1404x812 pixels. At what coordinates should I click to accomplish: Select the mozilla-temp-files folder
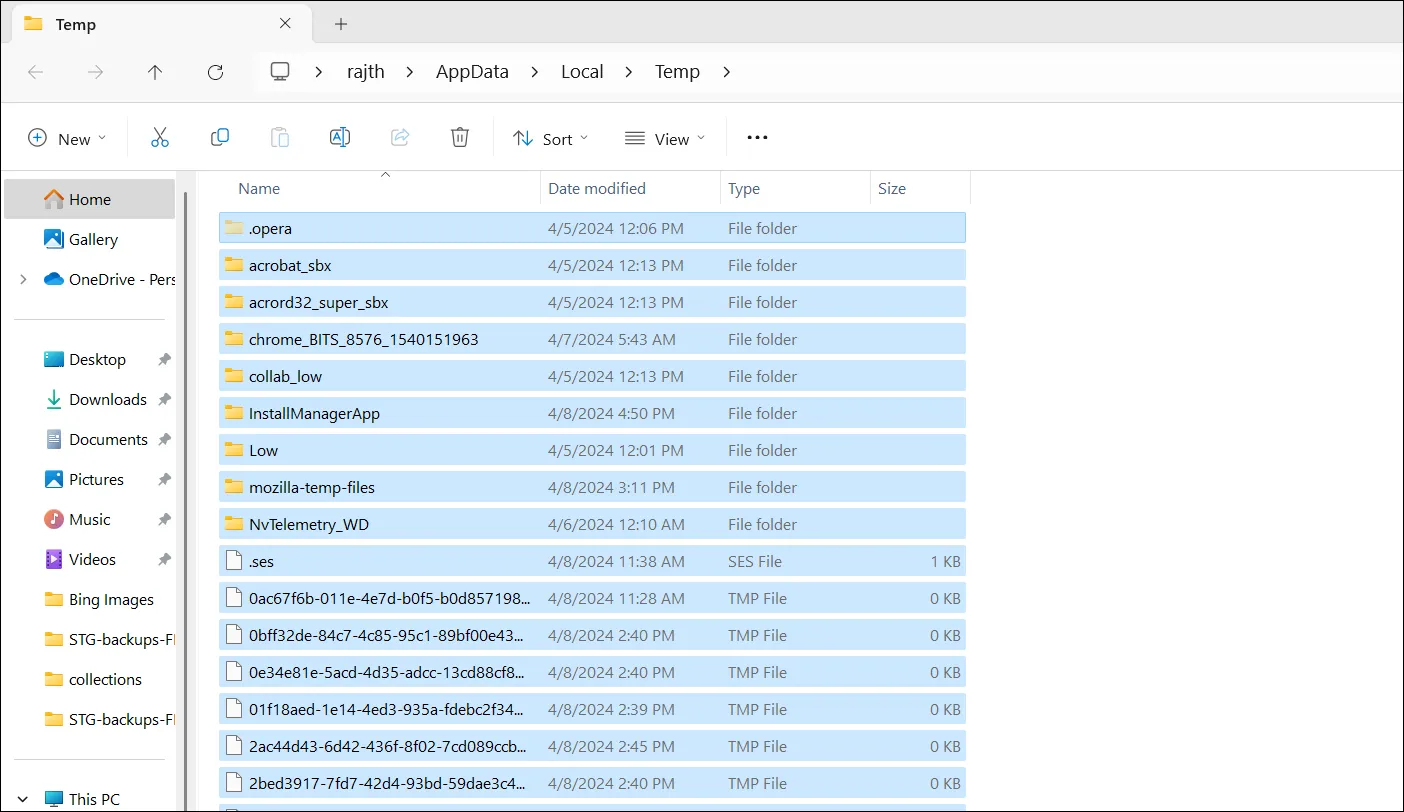(x=312, y=488)
